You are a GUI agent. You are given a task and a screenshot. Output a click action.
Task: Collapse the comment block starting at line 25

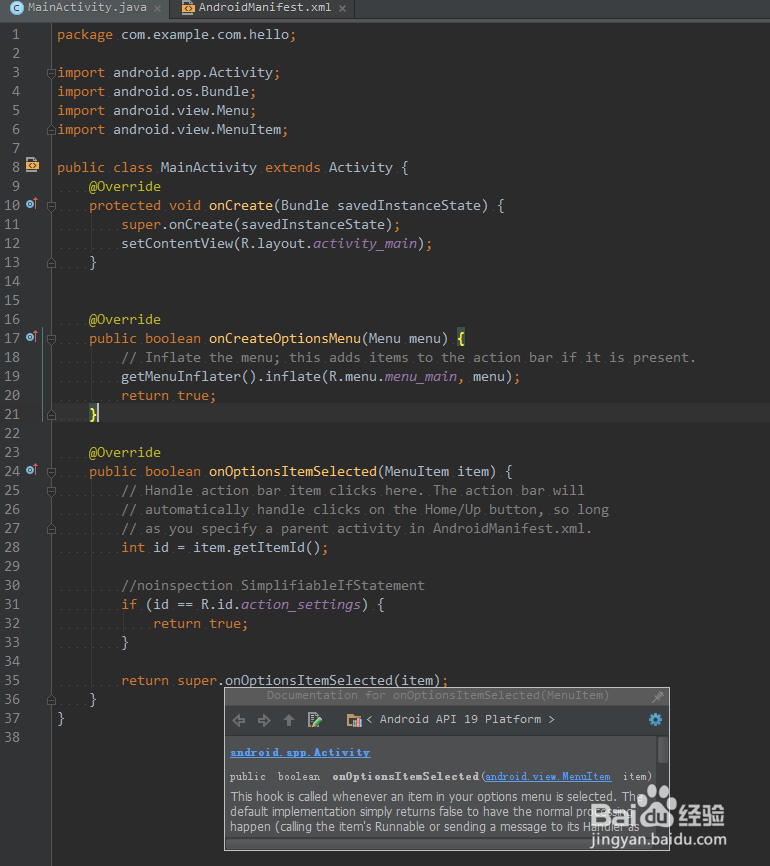(51, 490)
